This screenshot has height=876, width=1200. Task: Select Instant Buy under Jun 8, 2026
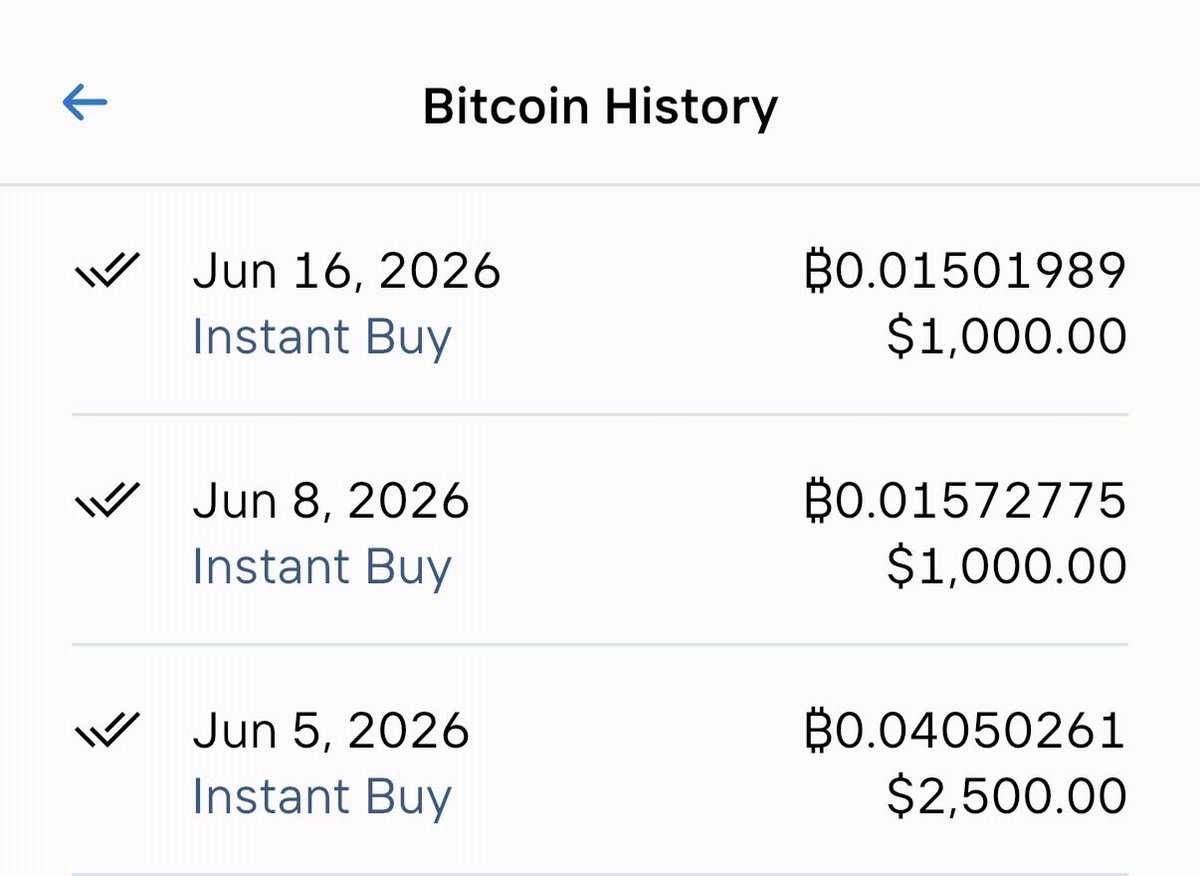[322, 568]
